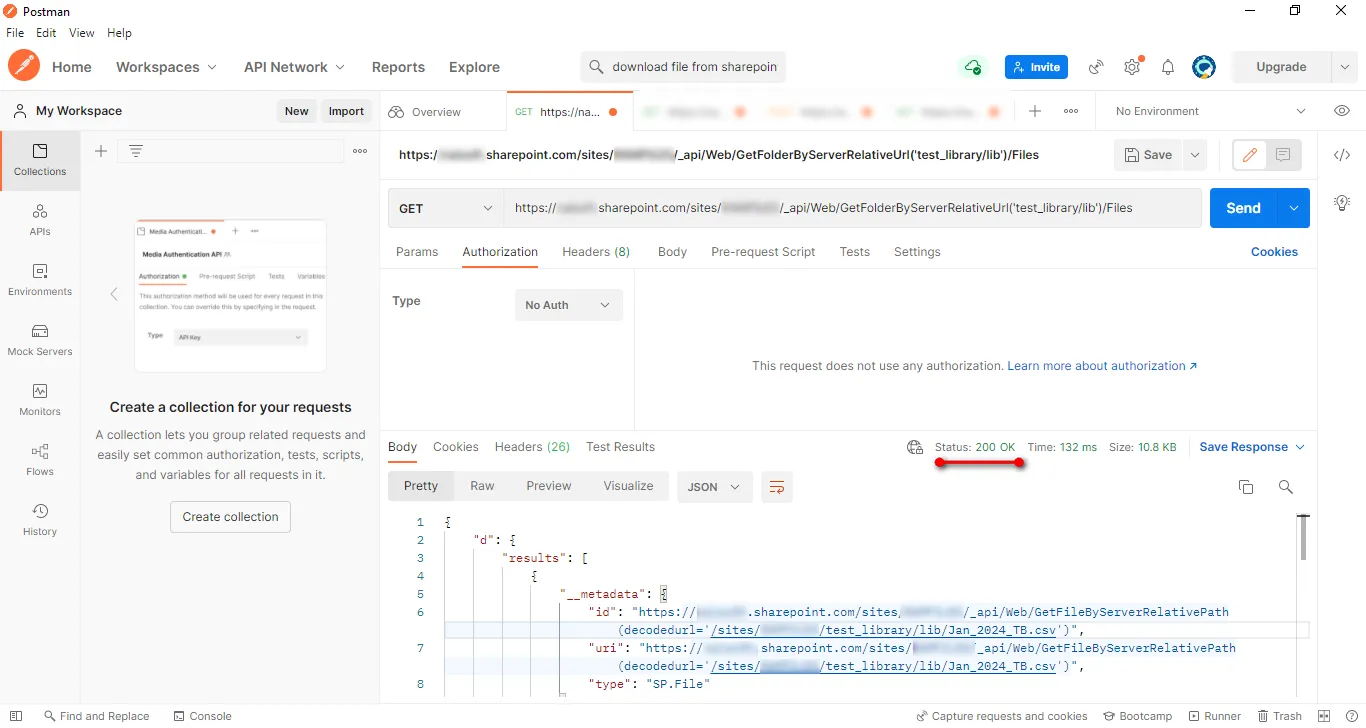Change the GET method dropdown
This screenshot has height=728, width=1366.
[x=446, y=208]
